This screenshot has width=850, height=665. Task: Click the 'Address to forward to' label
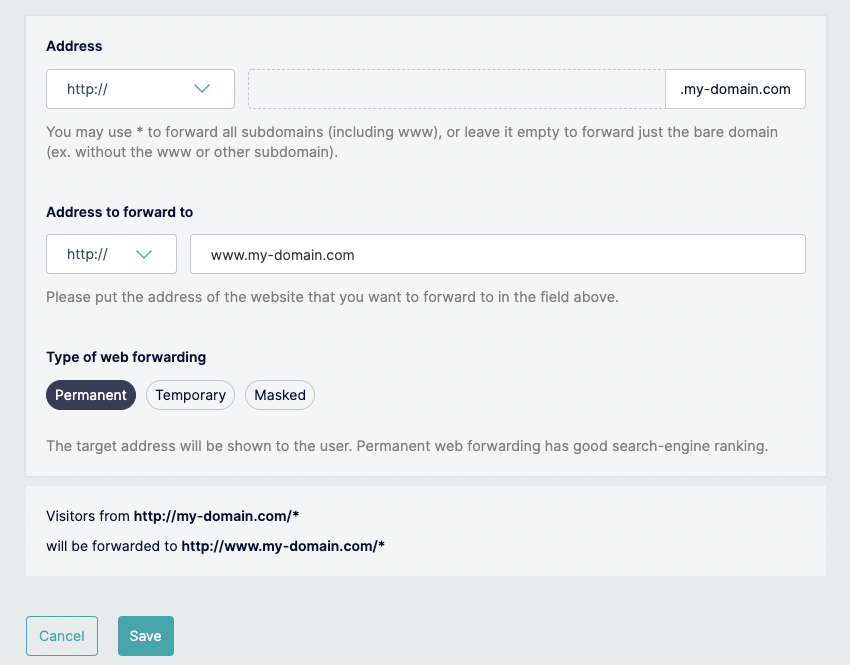pyautogui.click(x=120, y=212)
